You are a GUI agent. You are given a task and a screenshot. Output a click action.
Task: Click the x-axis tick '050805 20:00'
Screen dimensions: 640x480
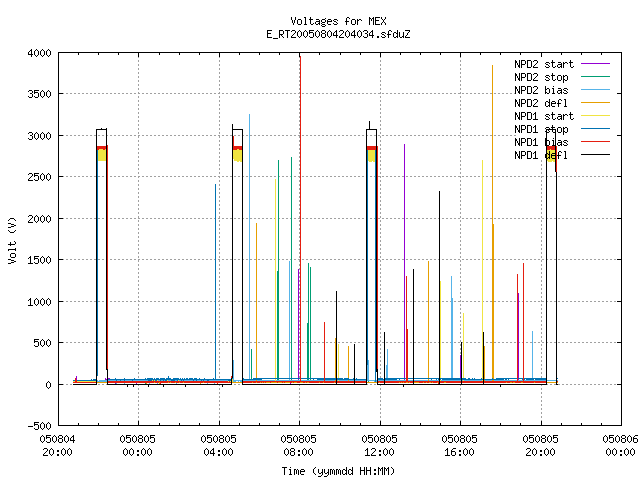540,446
